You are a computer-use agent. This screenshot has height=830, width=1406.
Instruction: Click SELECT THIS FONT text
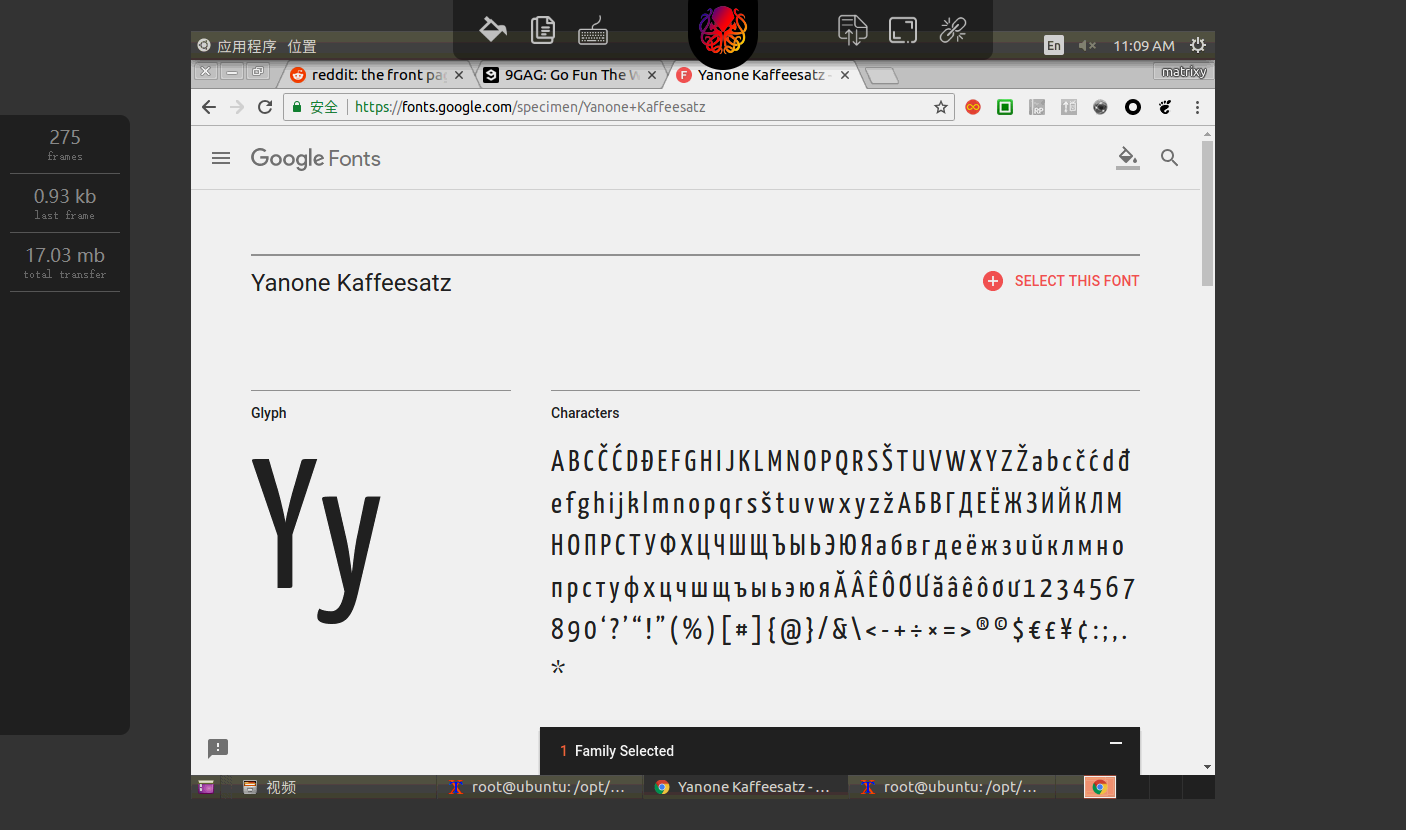[x=1077, y=281]
